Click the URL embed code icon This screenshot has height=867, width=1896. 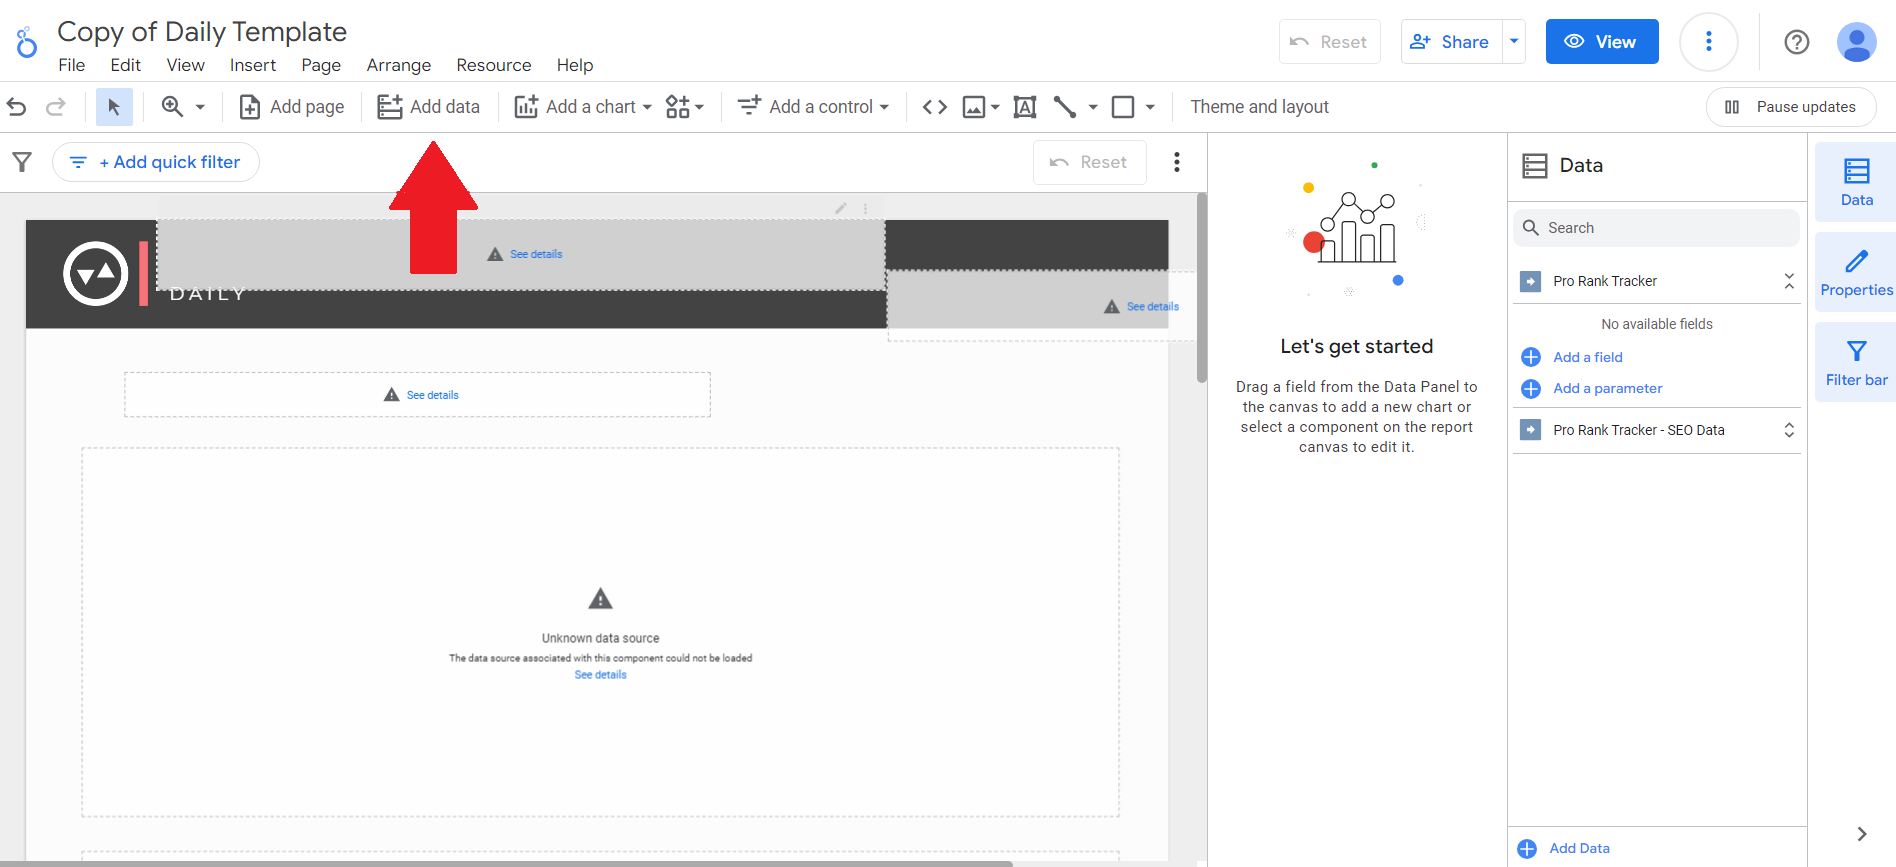[x=935, y=106]
